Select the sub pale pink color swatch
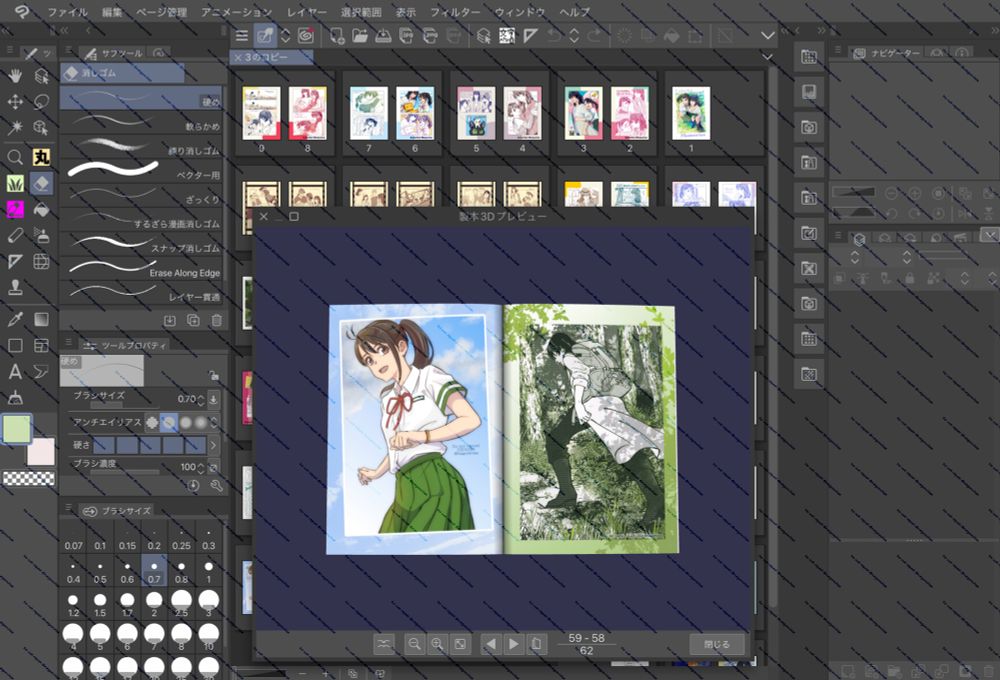Viewport: 1000px width, 680px height. point(41,452)
